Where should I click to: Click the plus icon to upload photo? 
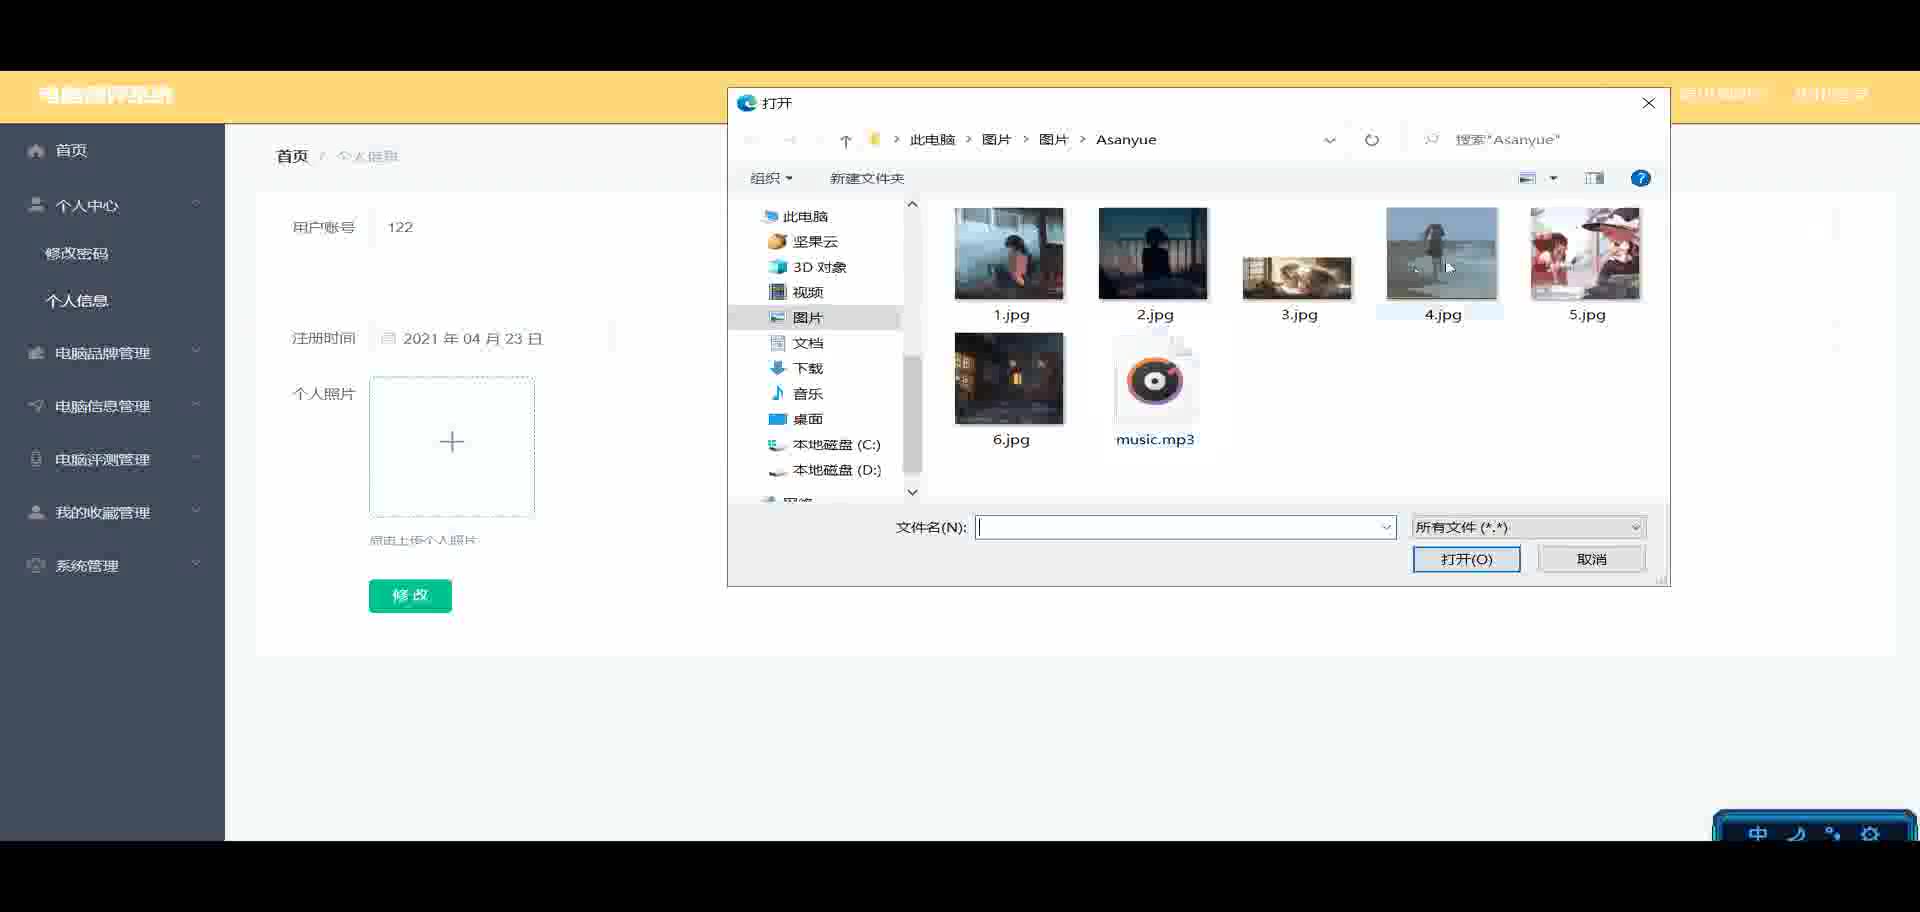(x=452, y=442)
